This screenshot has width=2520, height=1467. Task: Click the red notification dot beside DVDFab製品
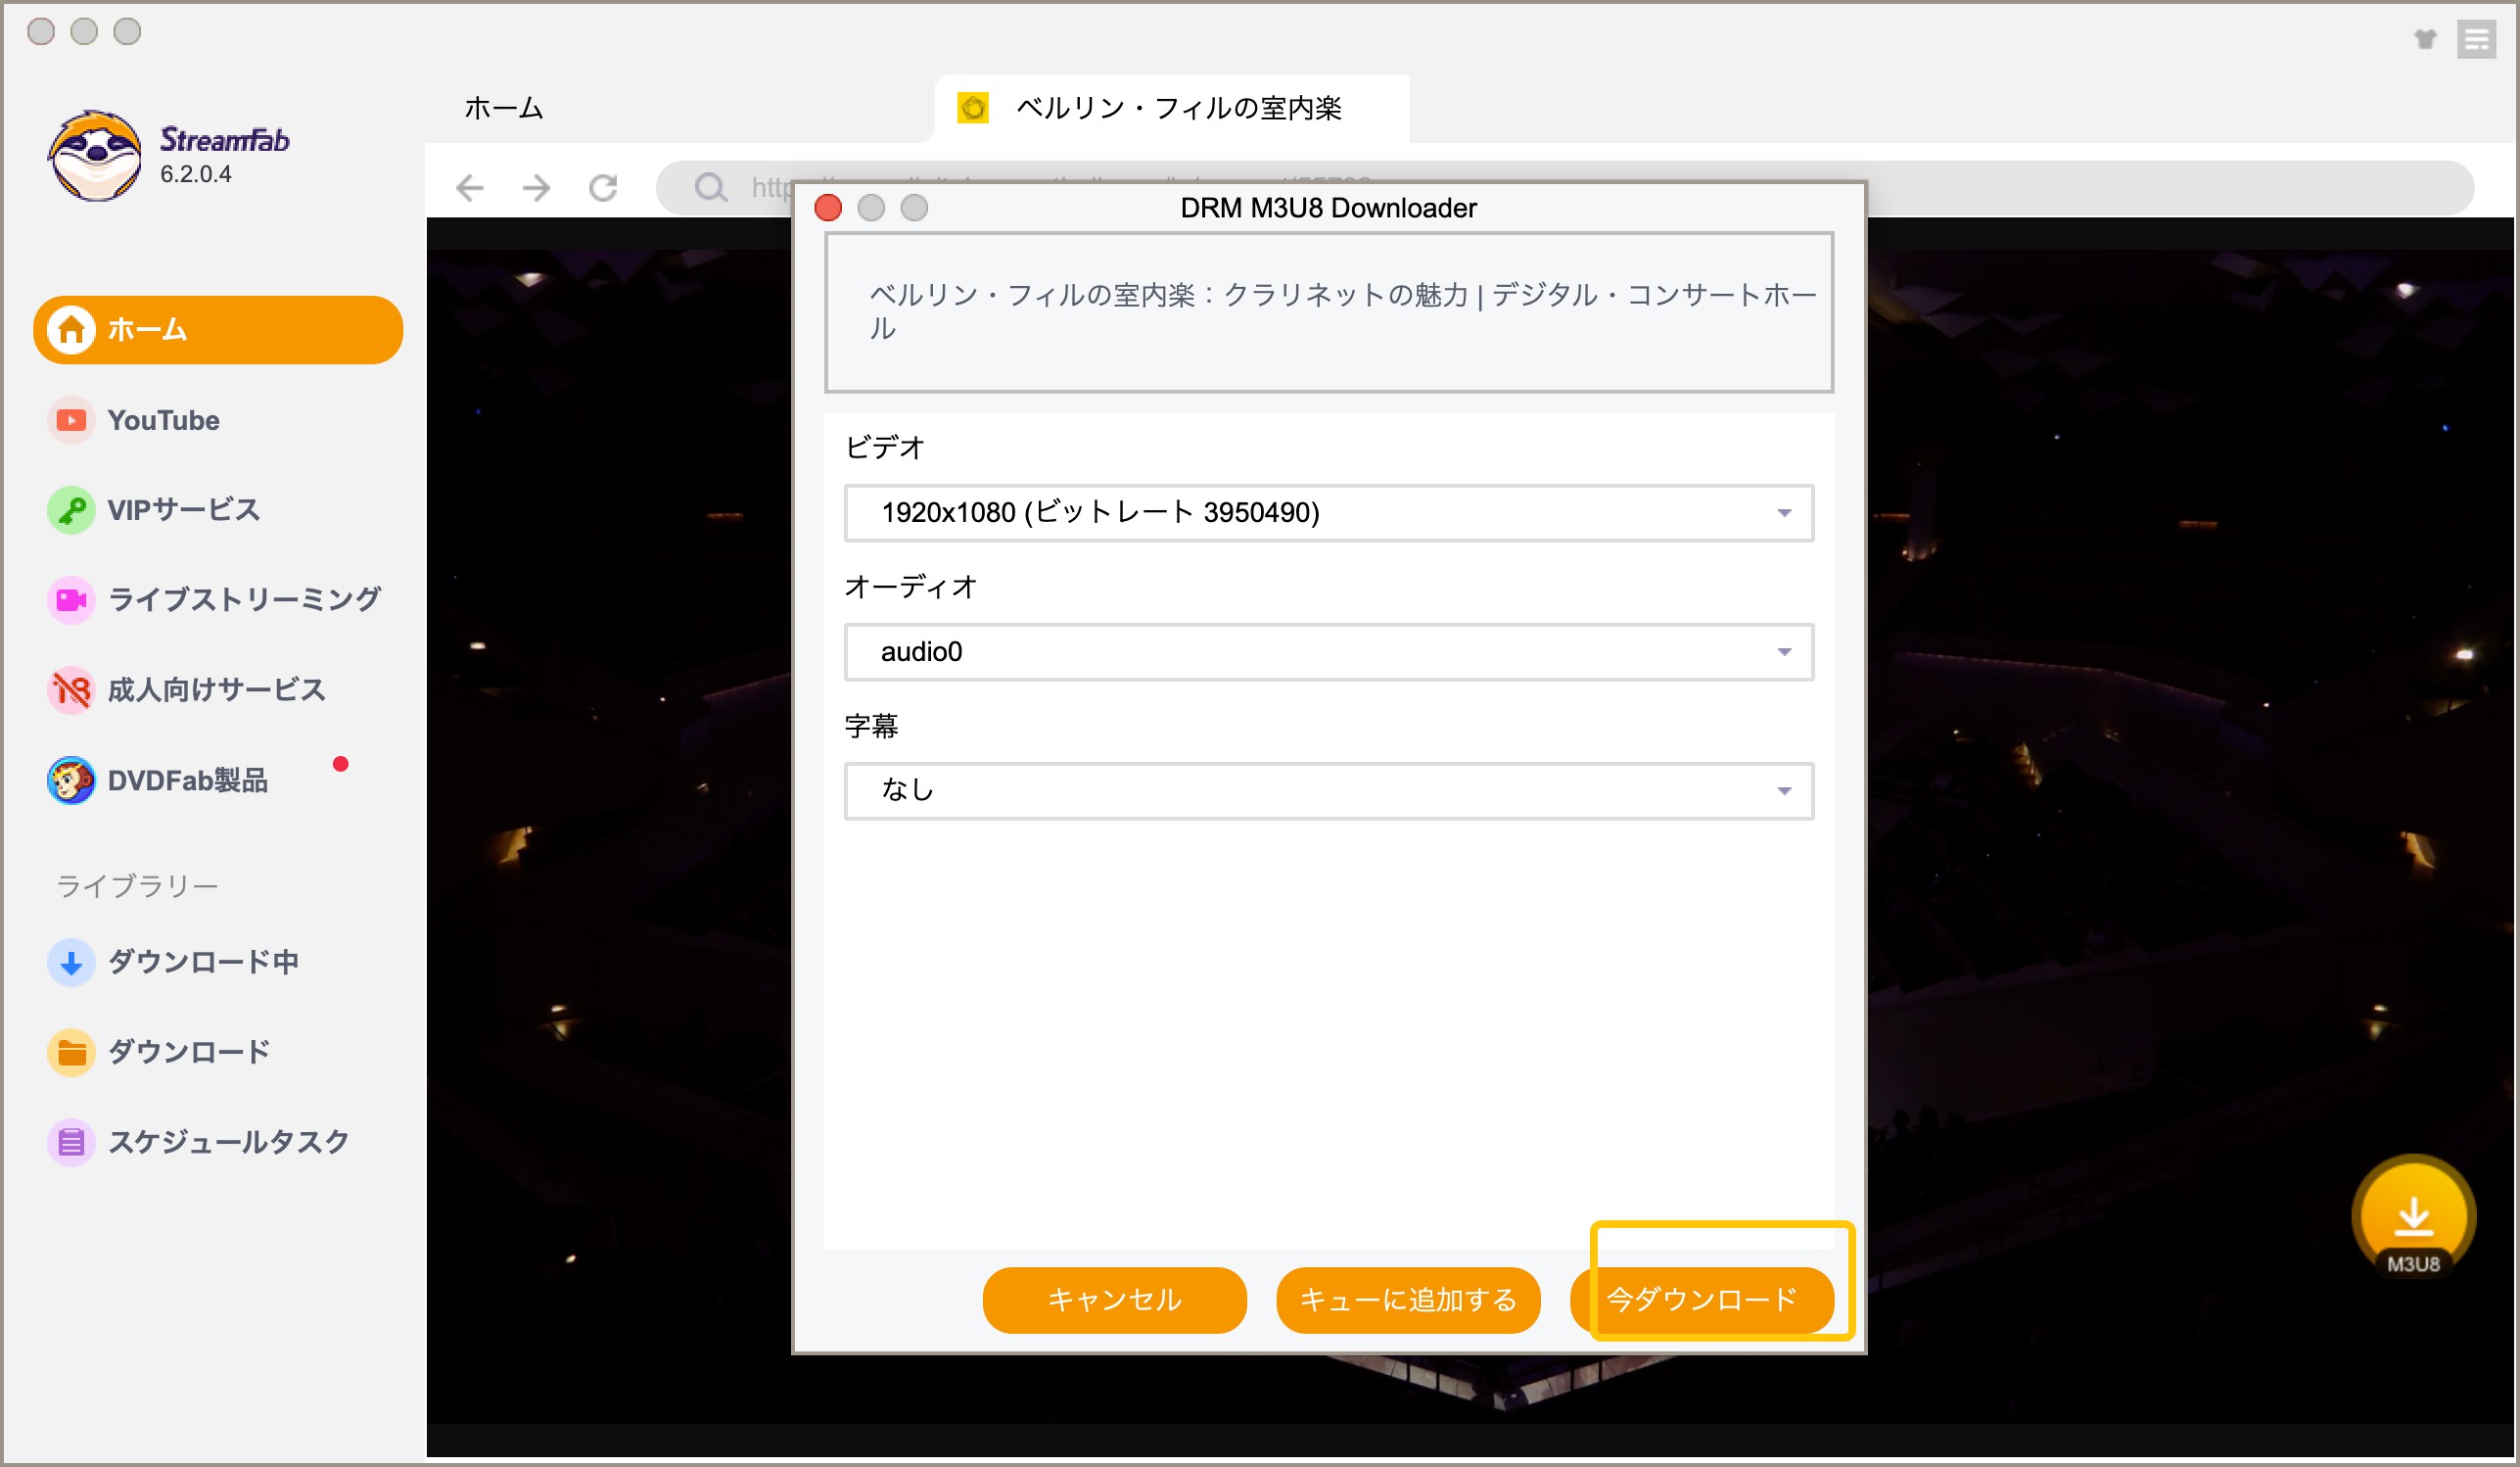(341, 764)
